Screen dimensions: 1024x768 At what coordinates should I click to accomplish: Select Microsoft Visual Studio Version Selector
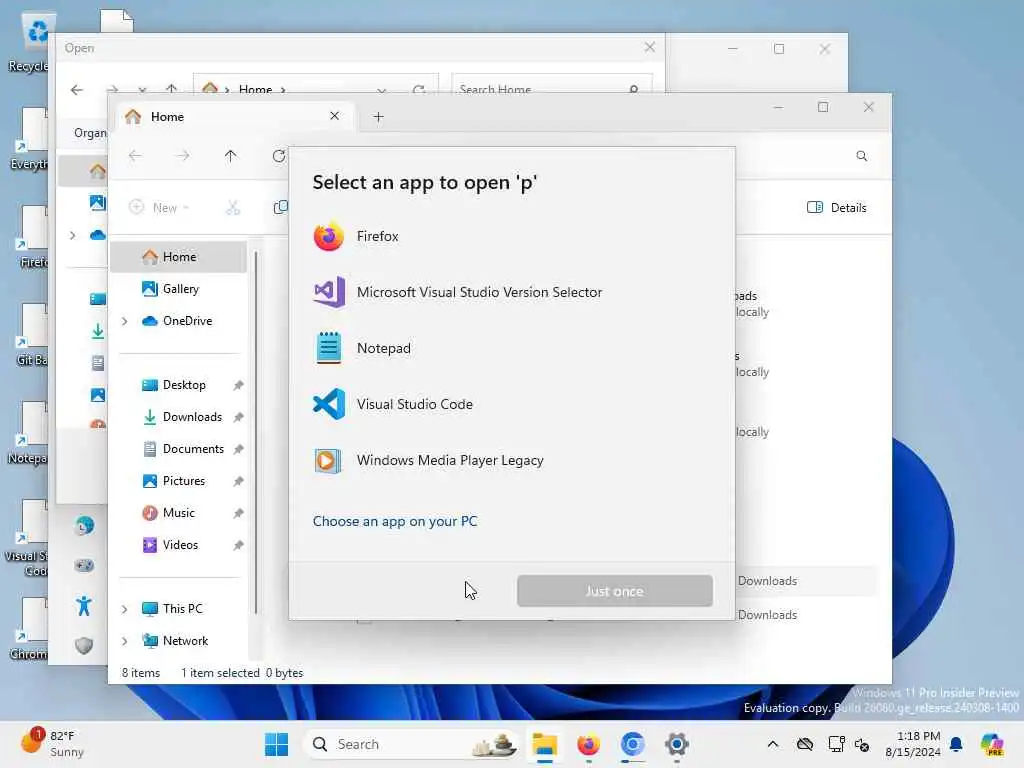511,292
